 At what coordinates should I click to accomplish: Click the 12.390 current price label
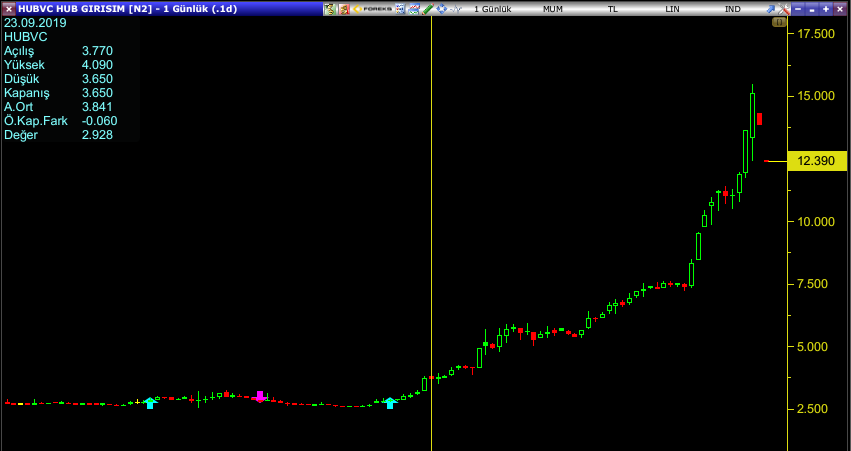click(x=817, y=161)
